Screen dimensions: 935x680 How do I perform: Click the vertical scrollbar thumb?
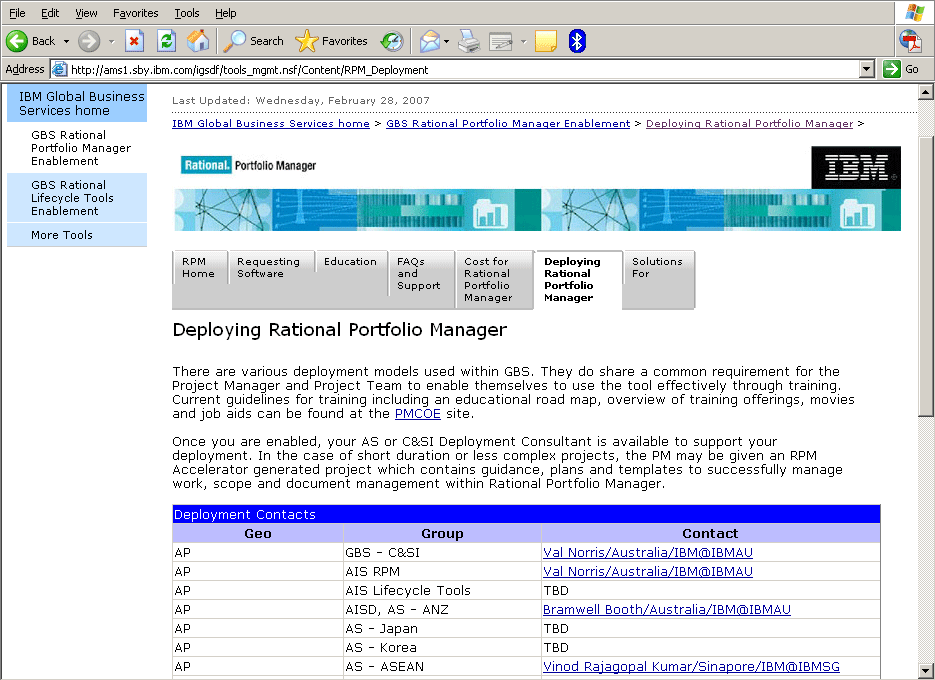tap(925, 276)
